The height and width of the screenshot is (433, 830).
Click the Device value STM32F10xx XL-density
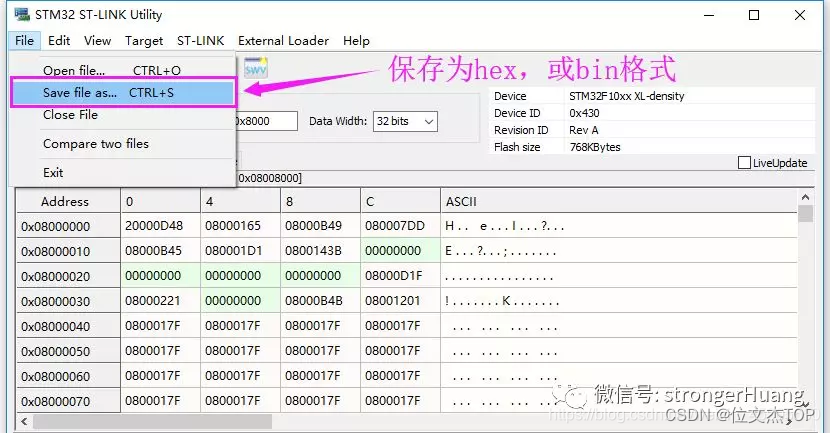click(x=627, y=96)
